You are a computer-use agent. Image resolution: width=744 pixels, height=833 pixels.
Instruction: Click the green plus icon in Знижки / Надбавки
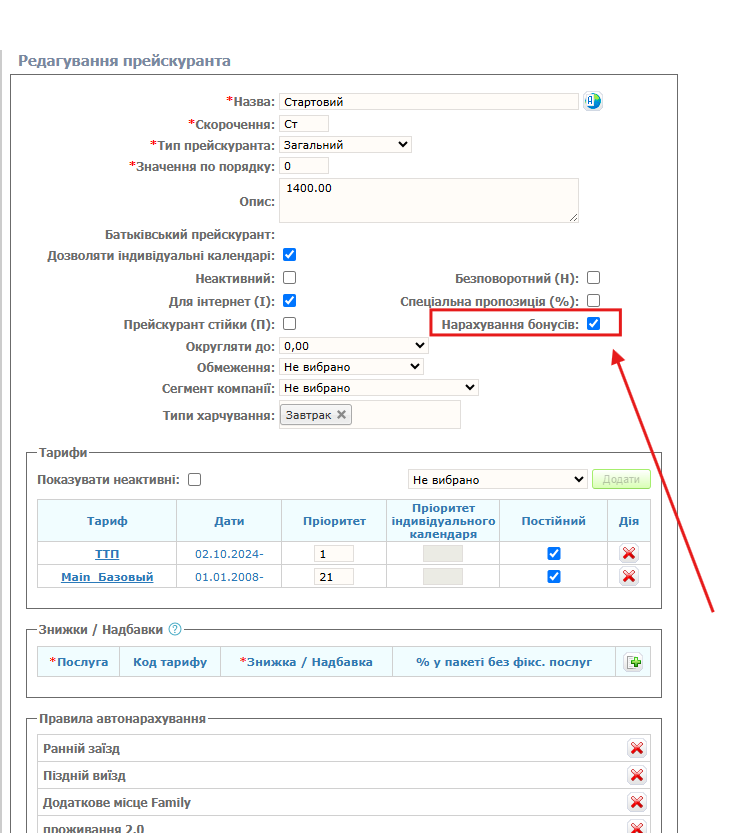[x=632, y=662]
